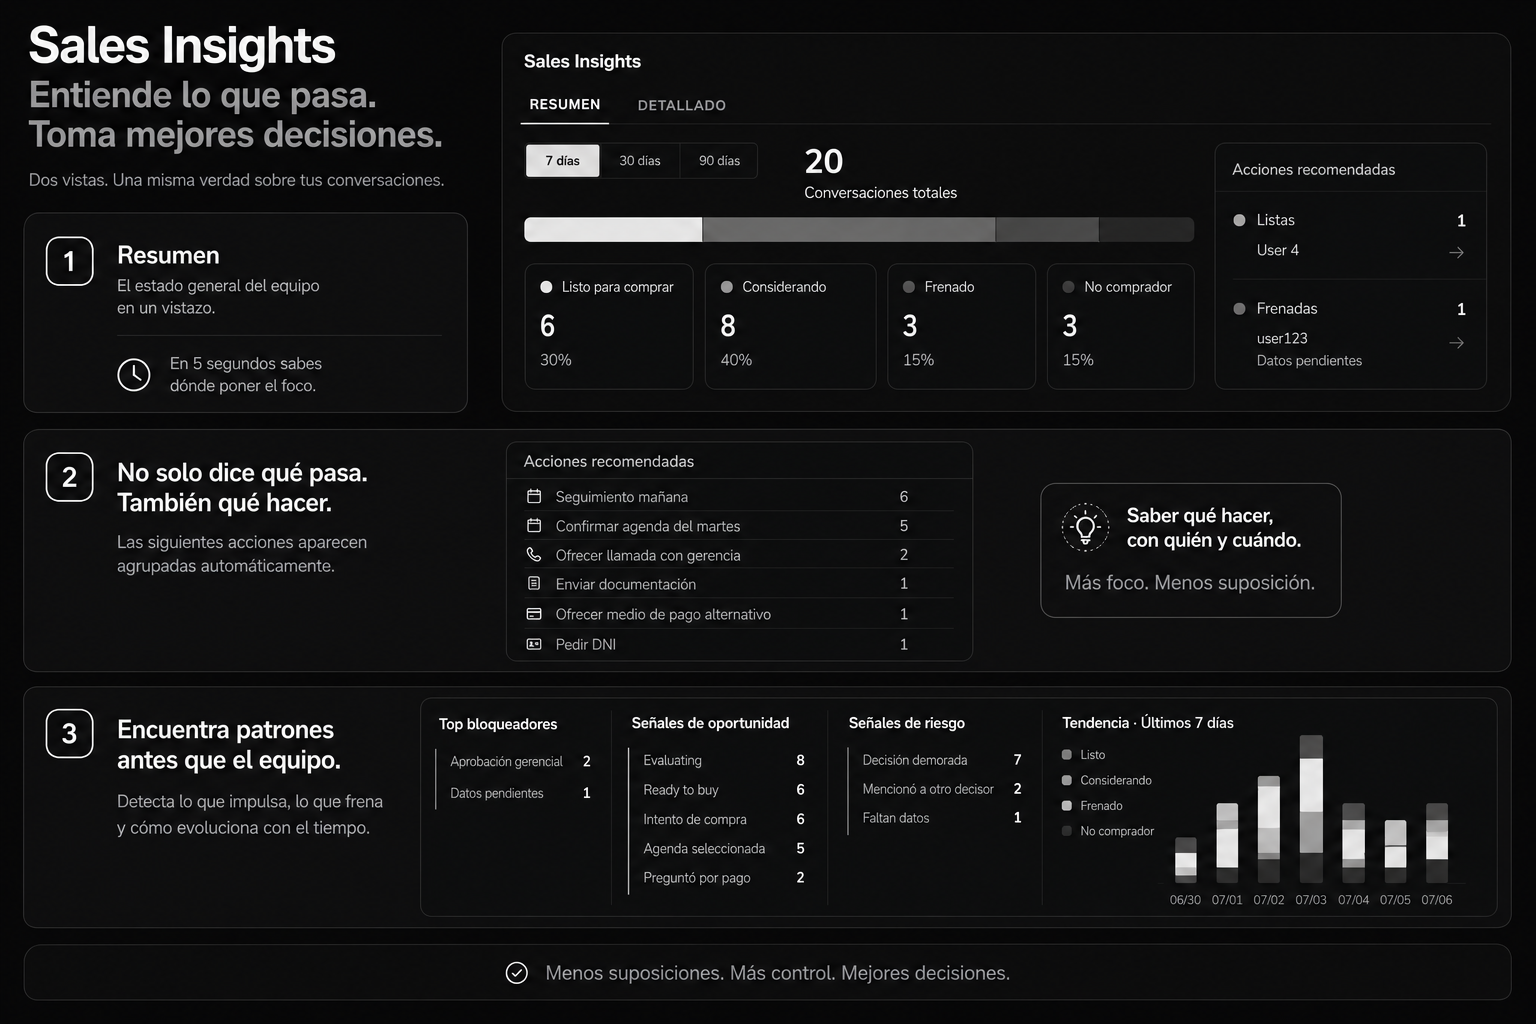Click the clock icon in Resumen card

point(134,375)
